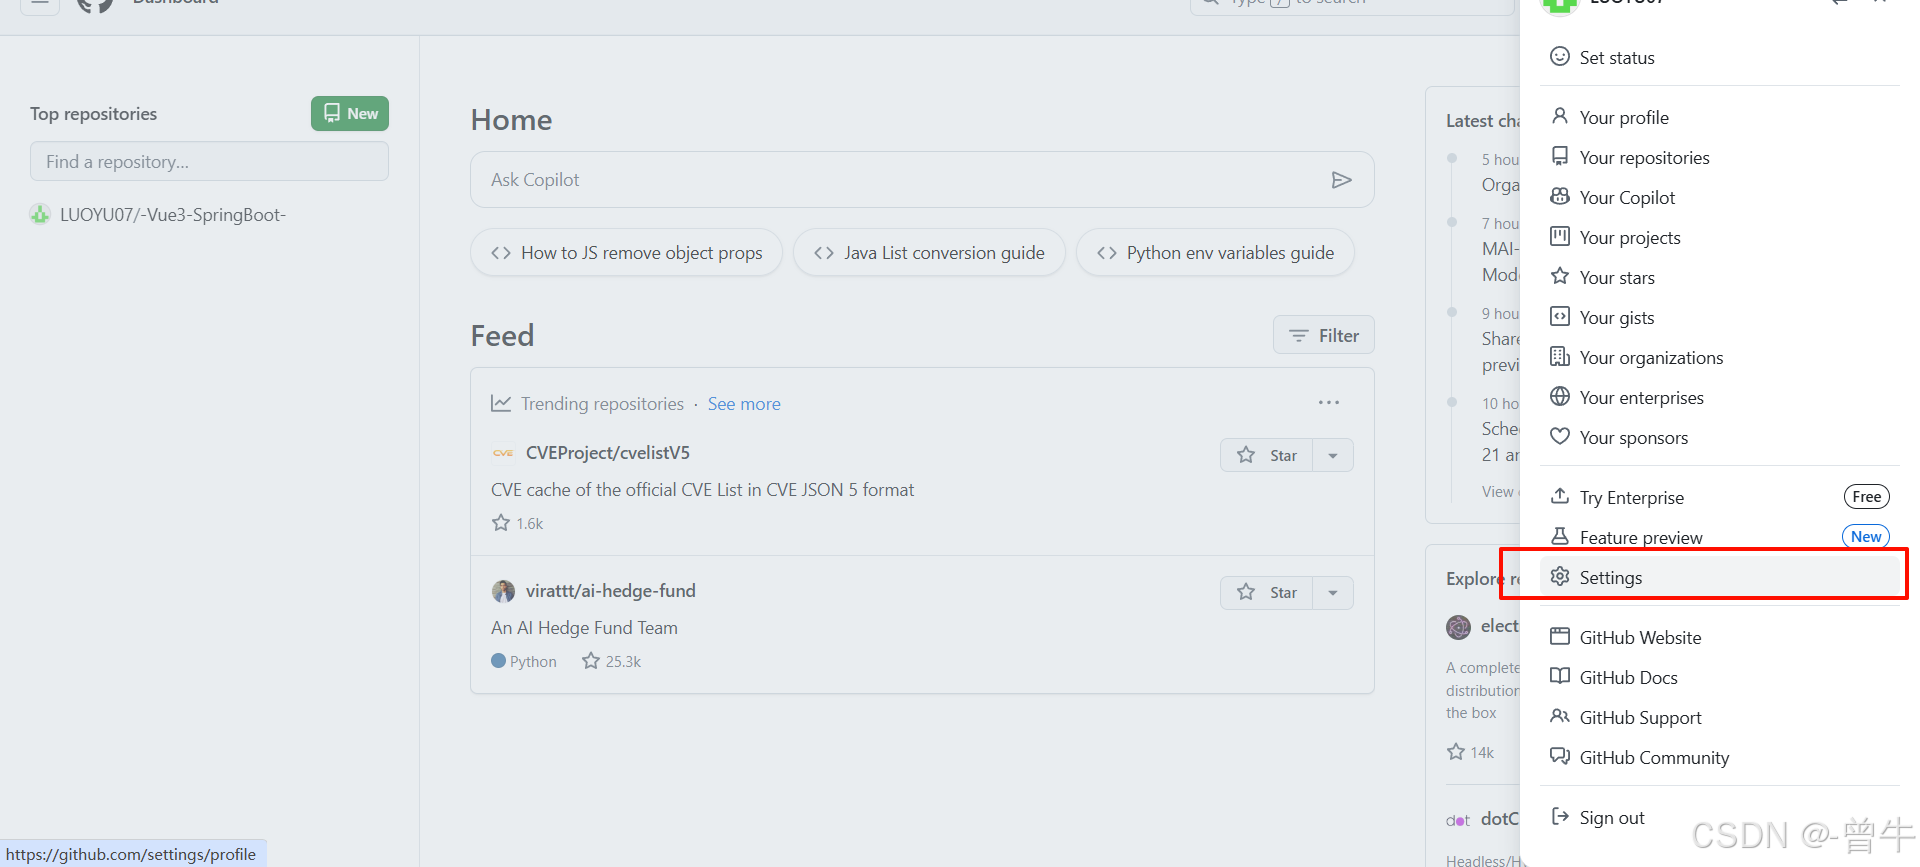Open Your gists entry
Viewport: 1920px width, 867px height.
pyautogui.click(x=1719, y=317)
